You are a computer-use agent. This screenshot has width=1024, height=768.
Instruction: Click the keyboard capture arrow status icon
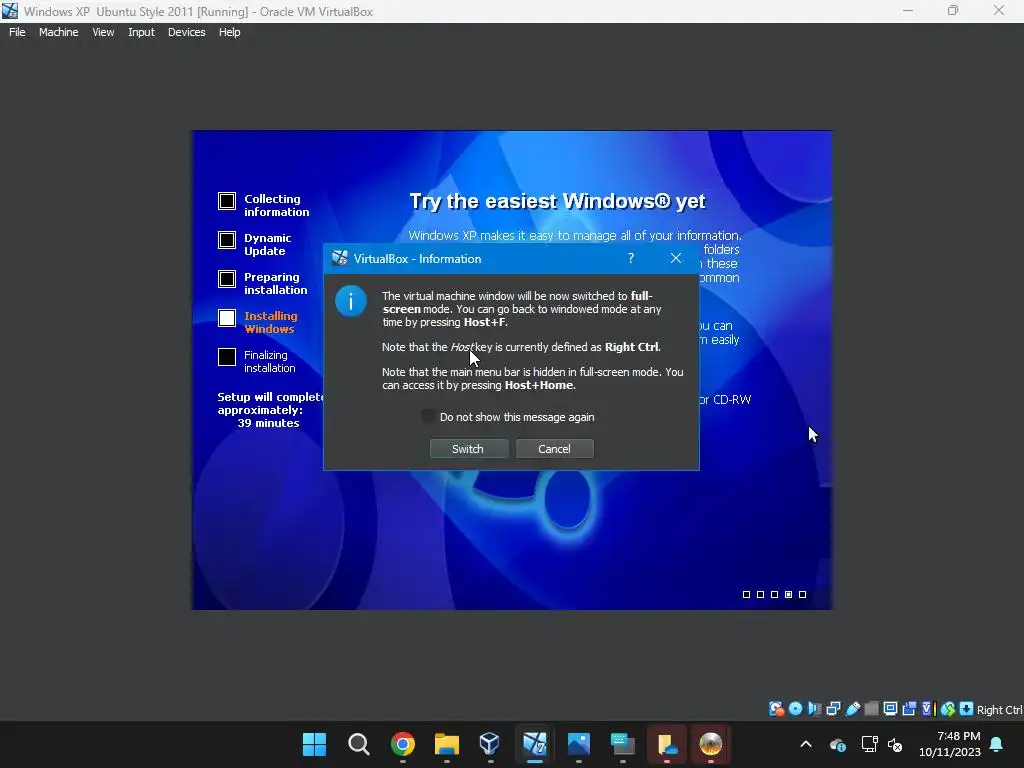coord(967,709)
